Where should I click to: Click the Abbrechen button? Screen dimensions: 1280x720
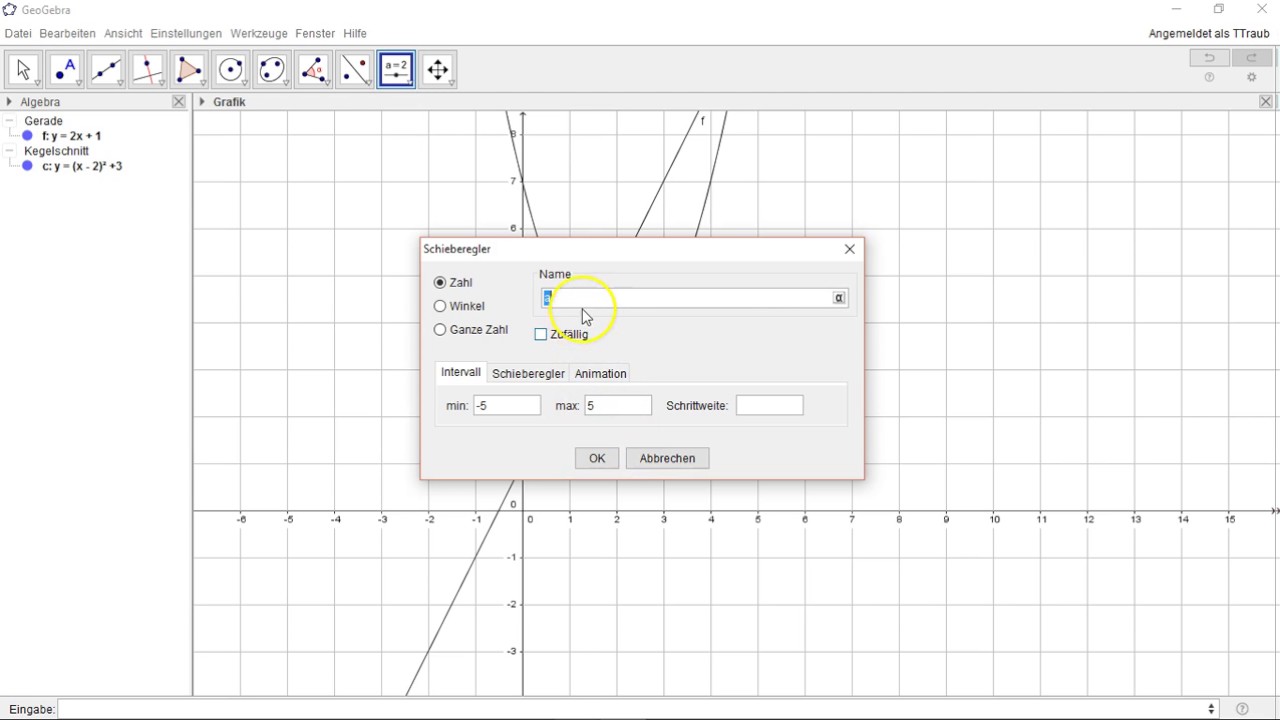(667, 458)
